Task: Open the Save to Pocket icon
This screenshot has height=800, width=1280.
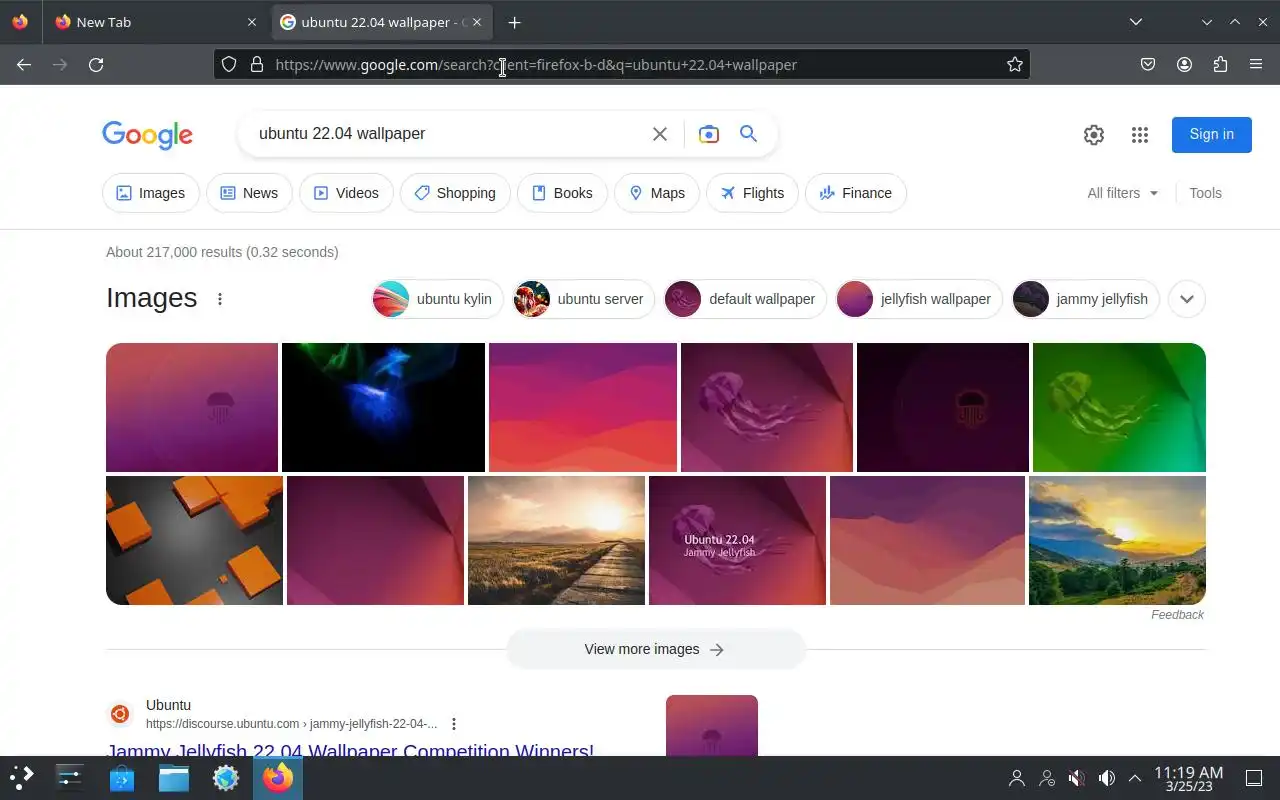Action: (x=1148, y=64)
